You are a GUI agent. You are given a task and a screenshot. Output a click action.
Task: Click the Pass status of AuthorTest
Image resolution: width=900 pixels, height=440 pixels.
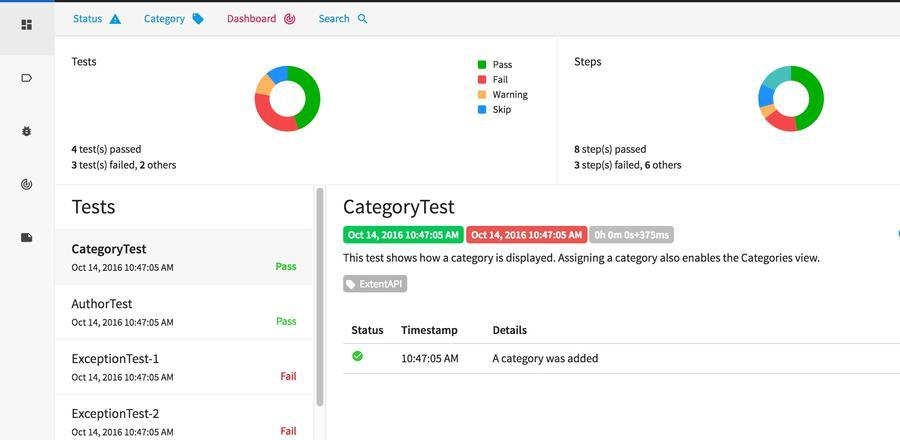[286, 322]
